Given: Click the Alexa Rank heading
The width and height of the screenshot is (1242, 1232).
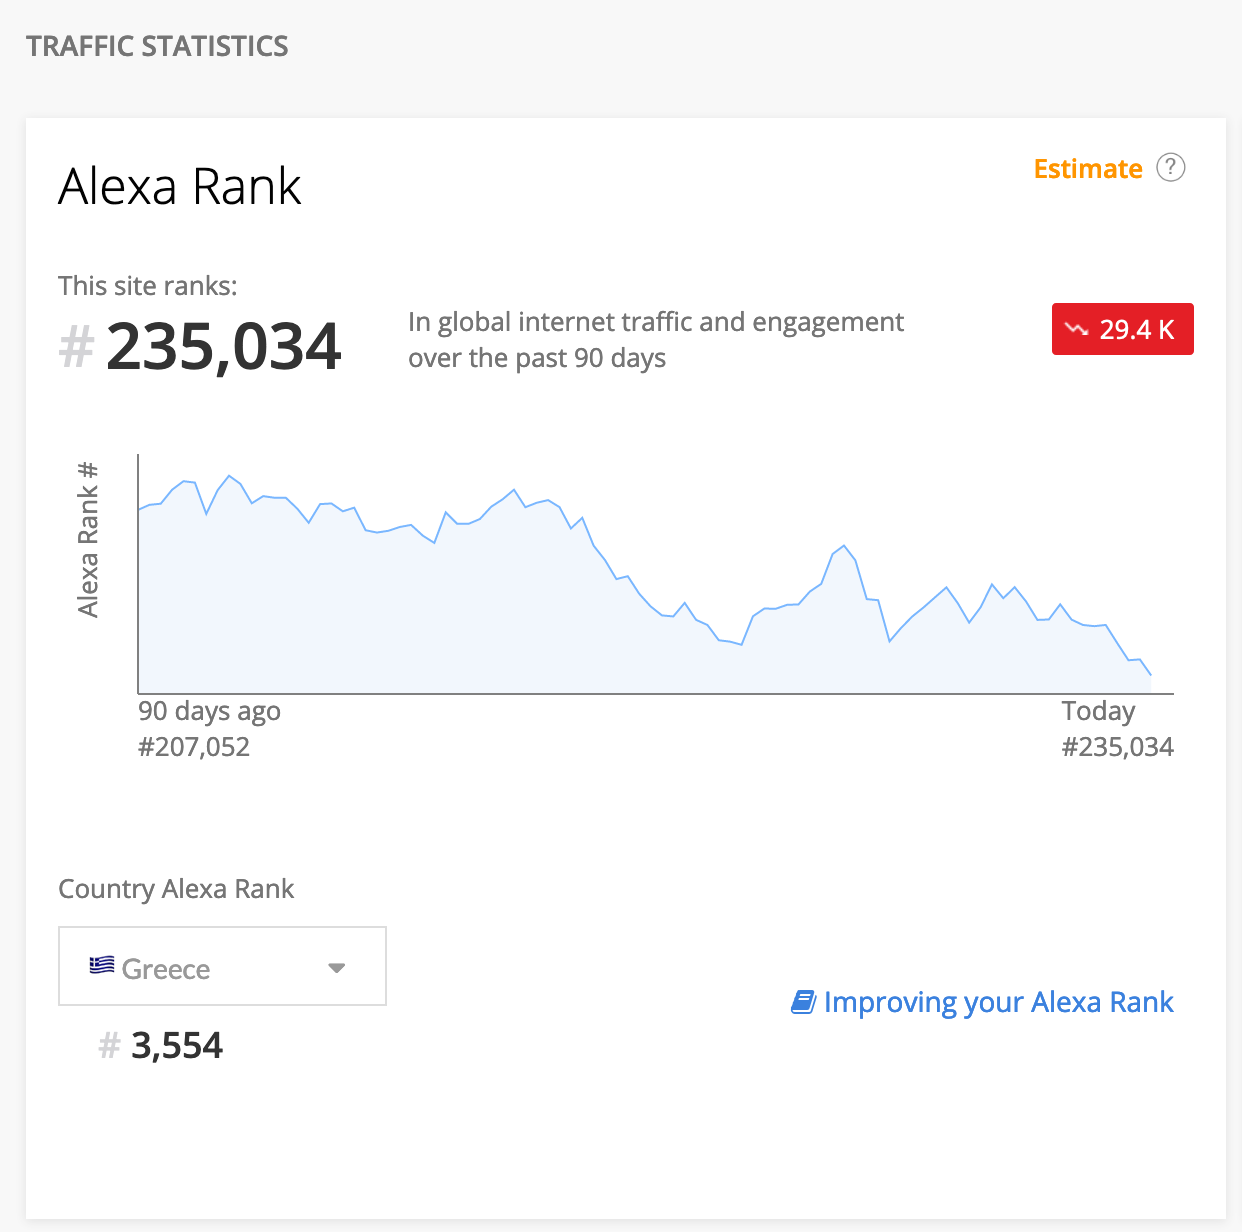Looking at the screenshot, I should [x=180, y=187].
